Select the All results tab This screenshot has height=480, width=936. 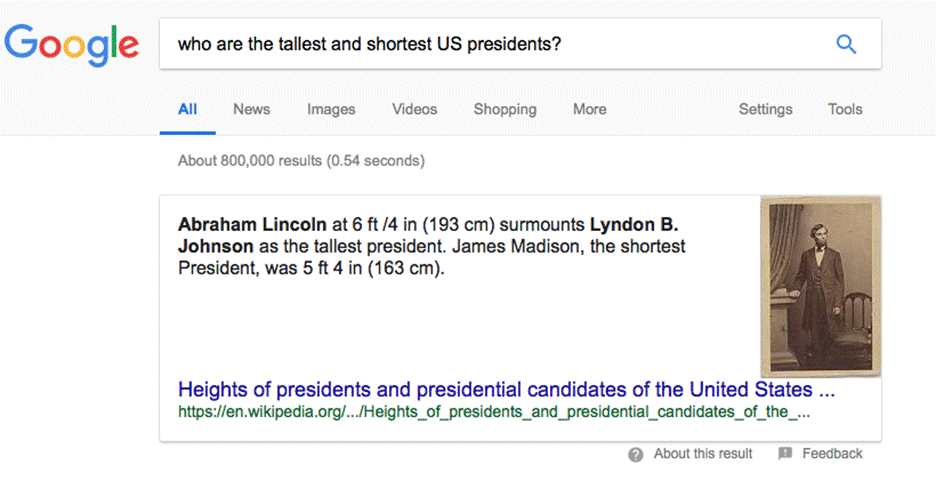tap(187, 109)
